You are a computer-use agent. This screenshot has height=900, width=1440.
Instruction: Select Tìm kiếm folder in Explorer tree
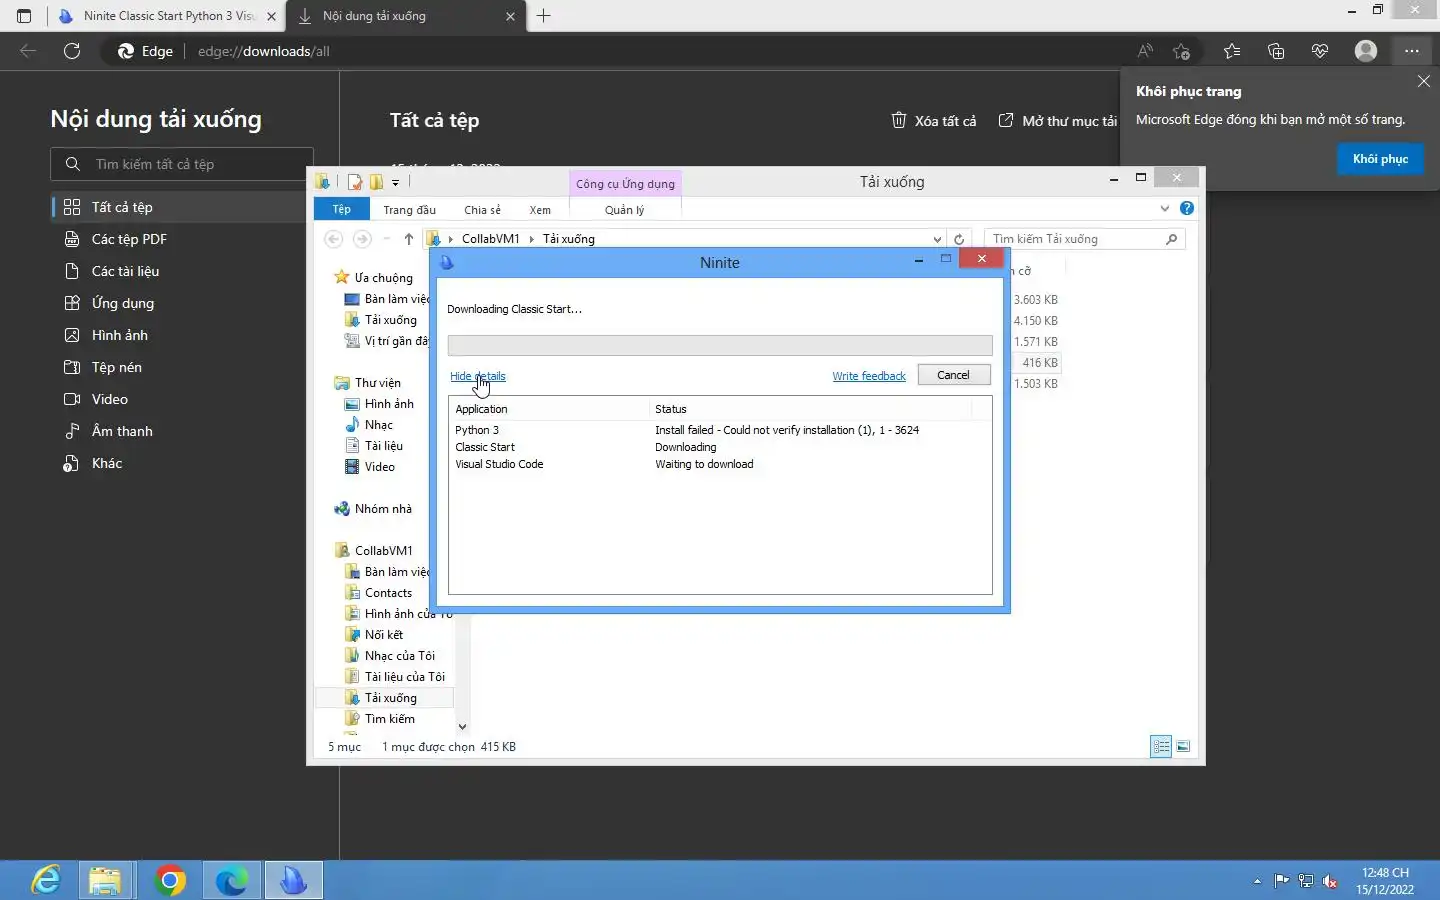coord(389,719)
